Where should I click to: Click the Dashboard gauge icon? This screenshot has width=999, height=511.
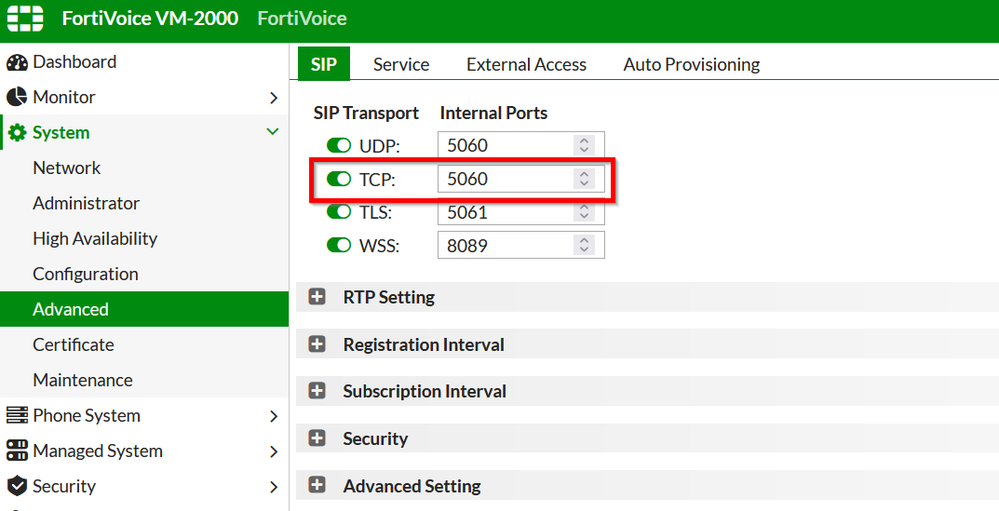tap(17, 62)
